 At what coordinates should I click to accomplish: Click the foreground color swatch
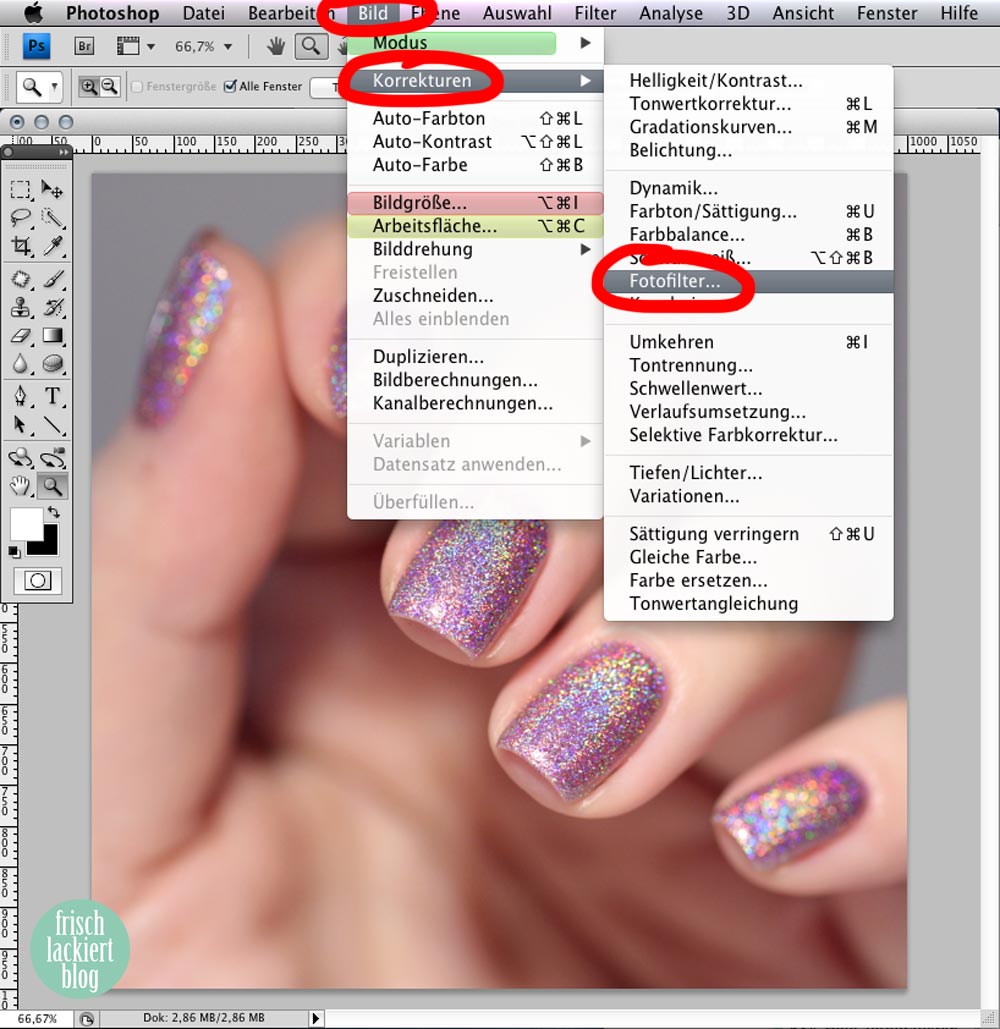26,524
